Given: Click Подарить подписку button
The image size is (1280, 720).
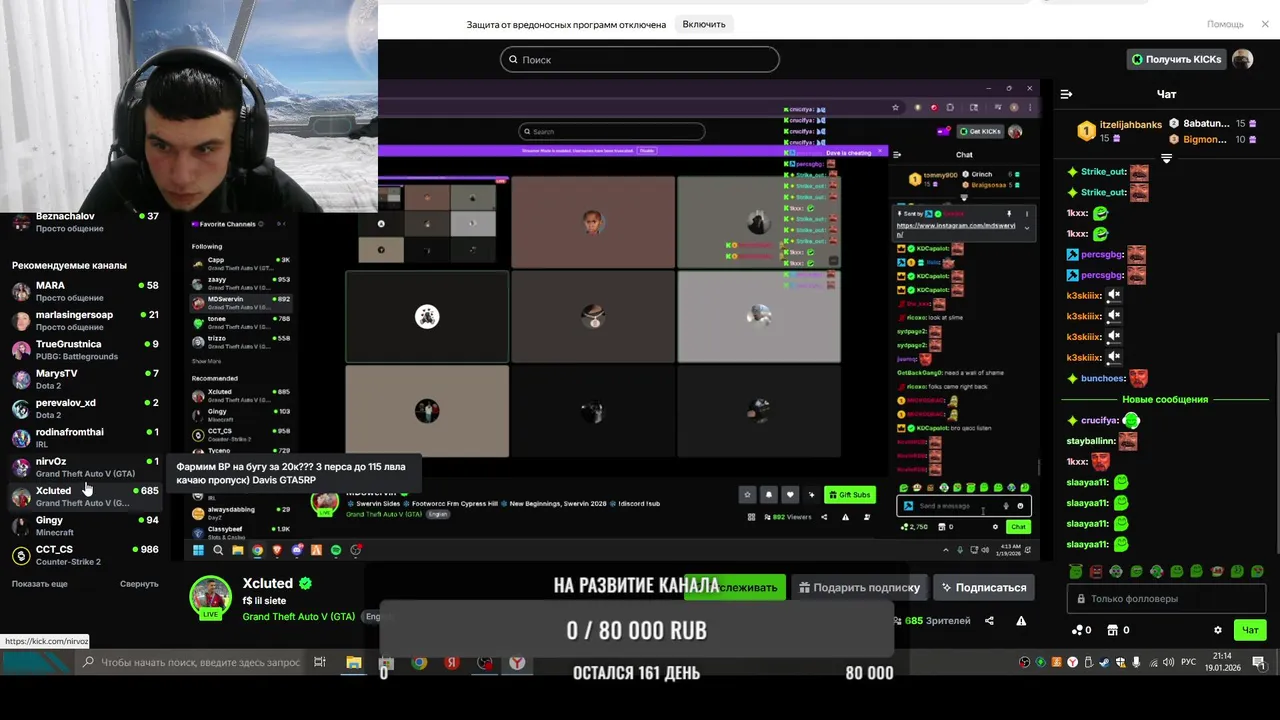Looking at the screenshot, I should click(x=858, y=587).
